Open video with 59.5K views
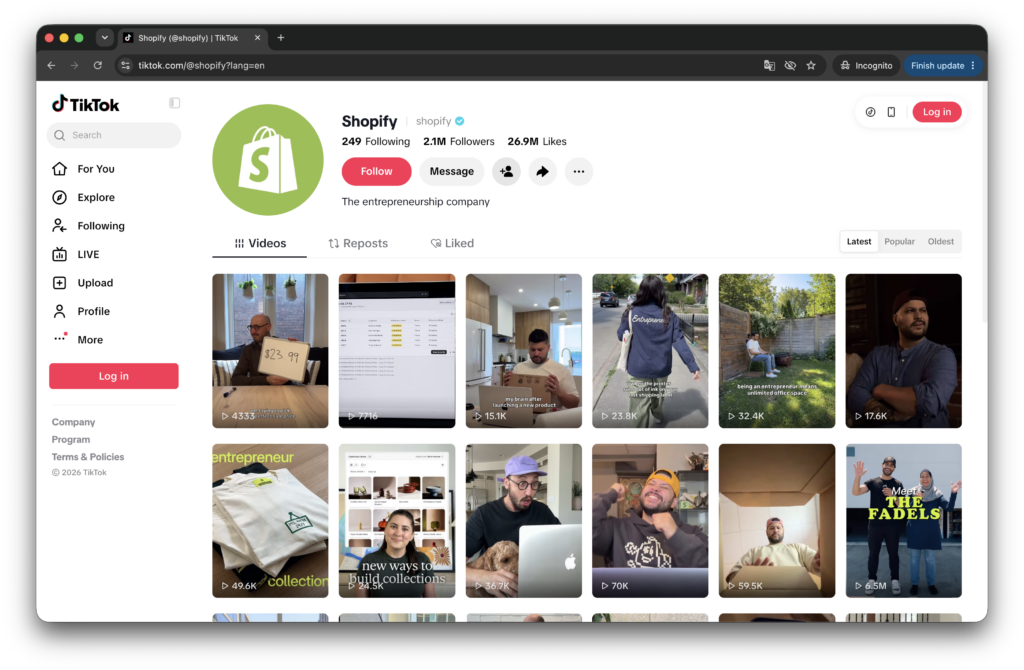The height and width of the screenshot is (670, 1024). tap(776, 520)
